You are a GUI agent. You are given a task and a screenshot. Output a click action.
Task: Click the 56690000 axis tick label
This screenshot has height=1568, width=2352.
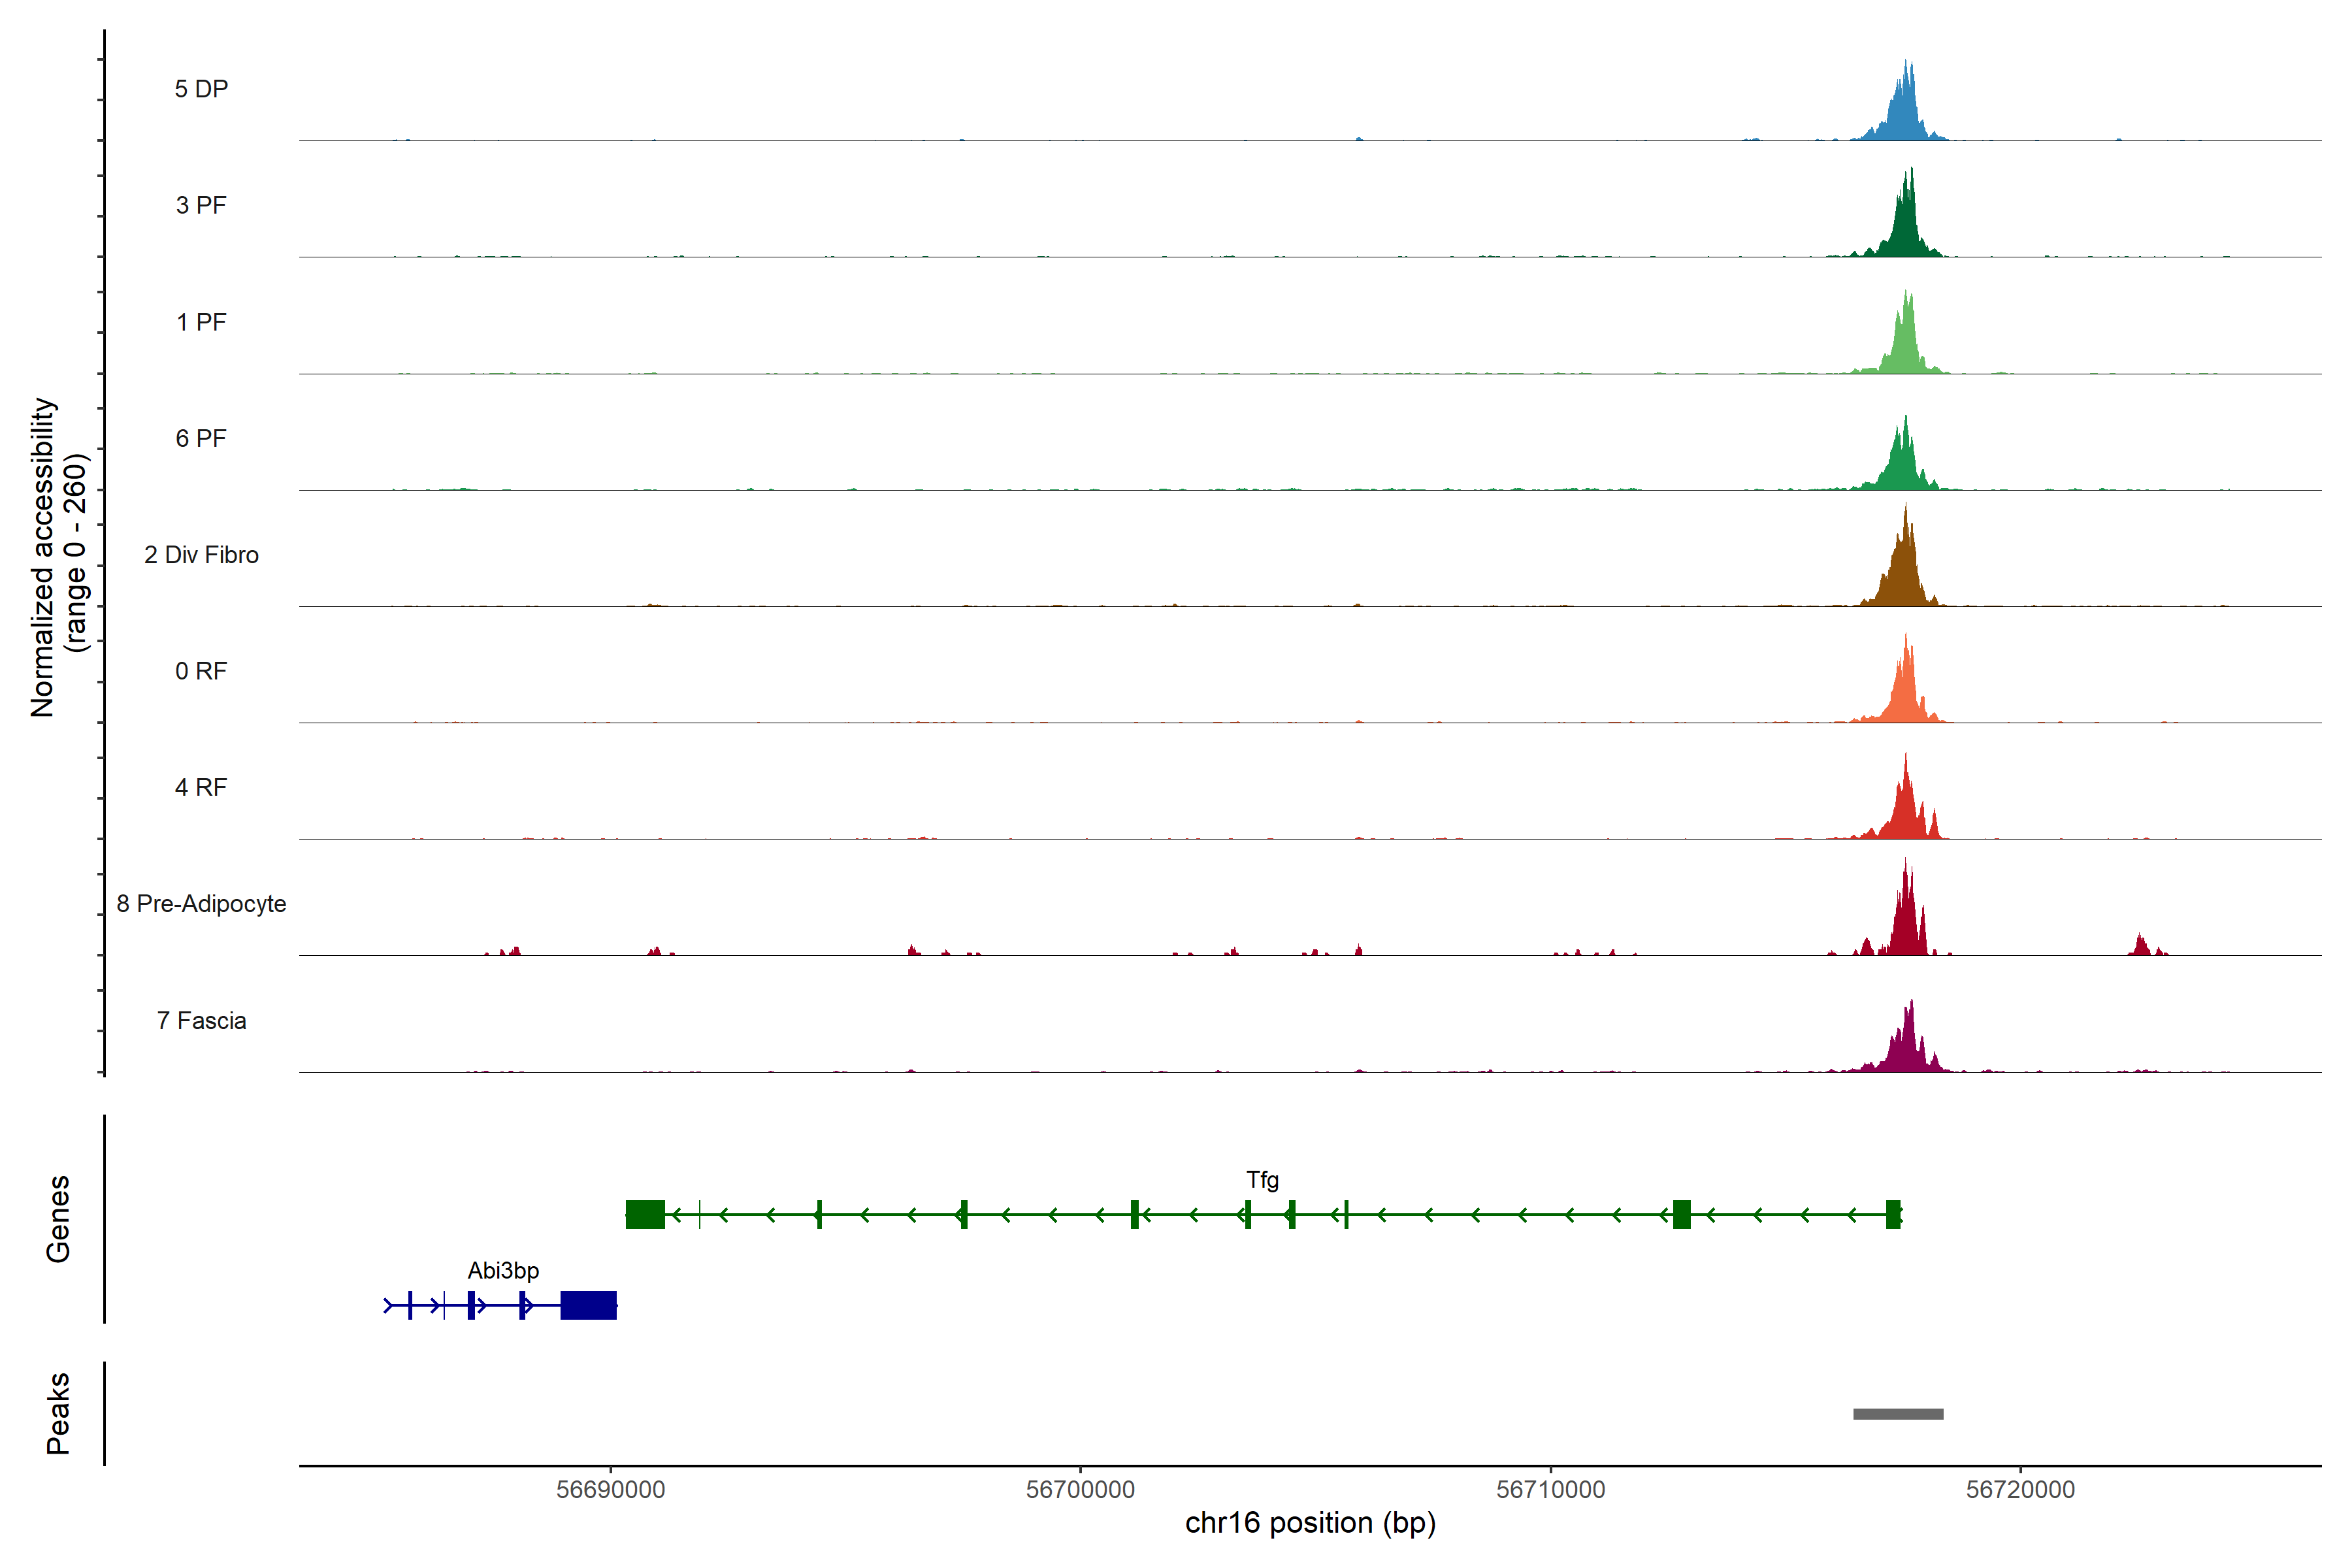[x=610, y=1489]
